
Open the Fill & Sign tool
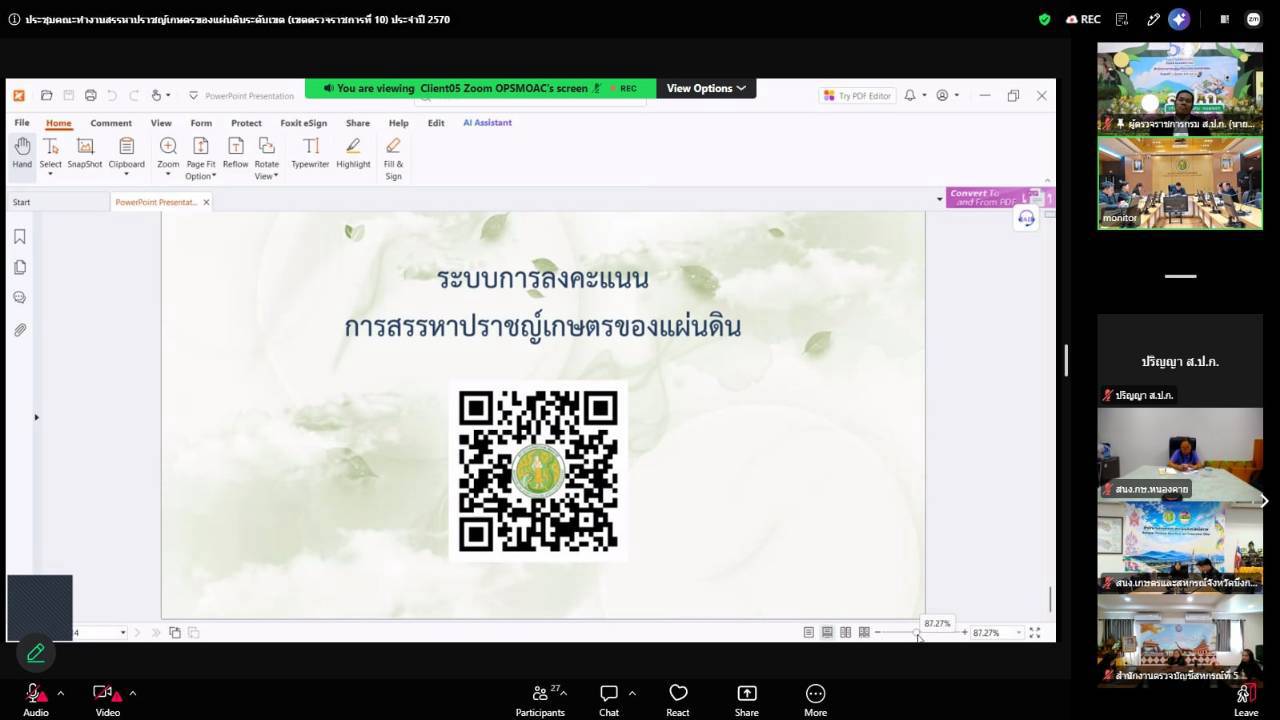[x=393, y=158]
